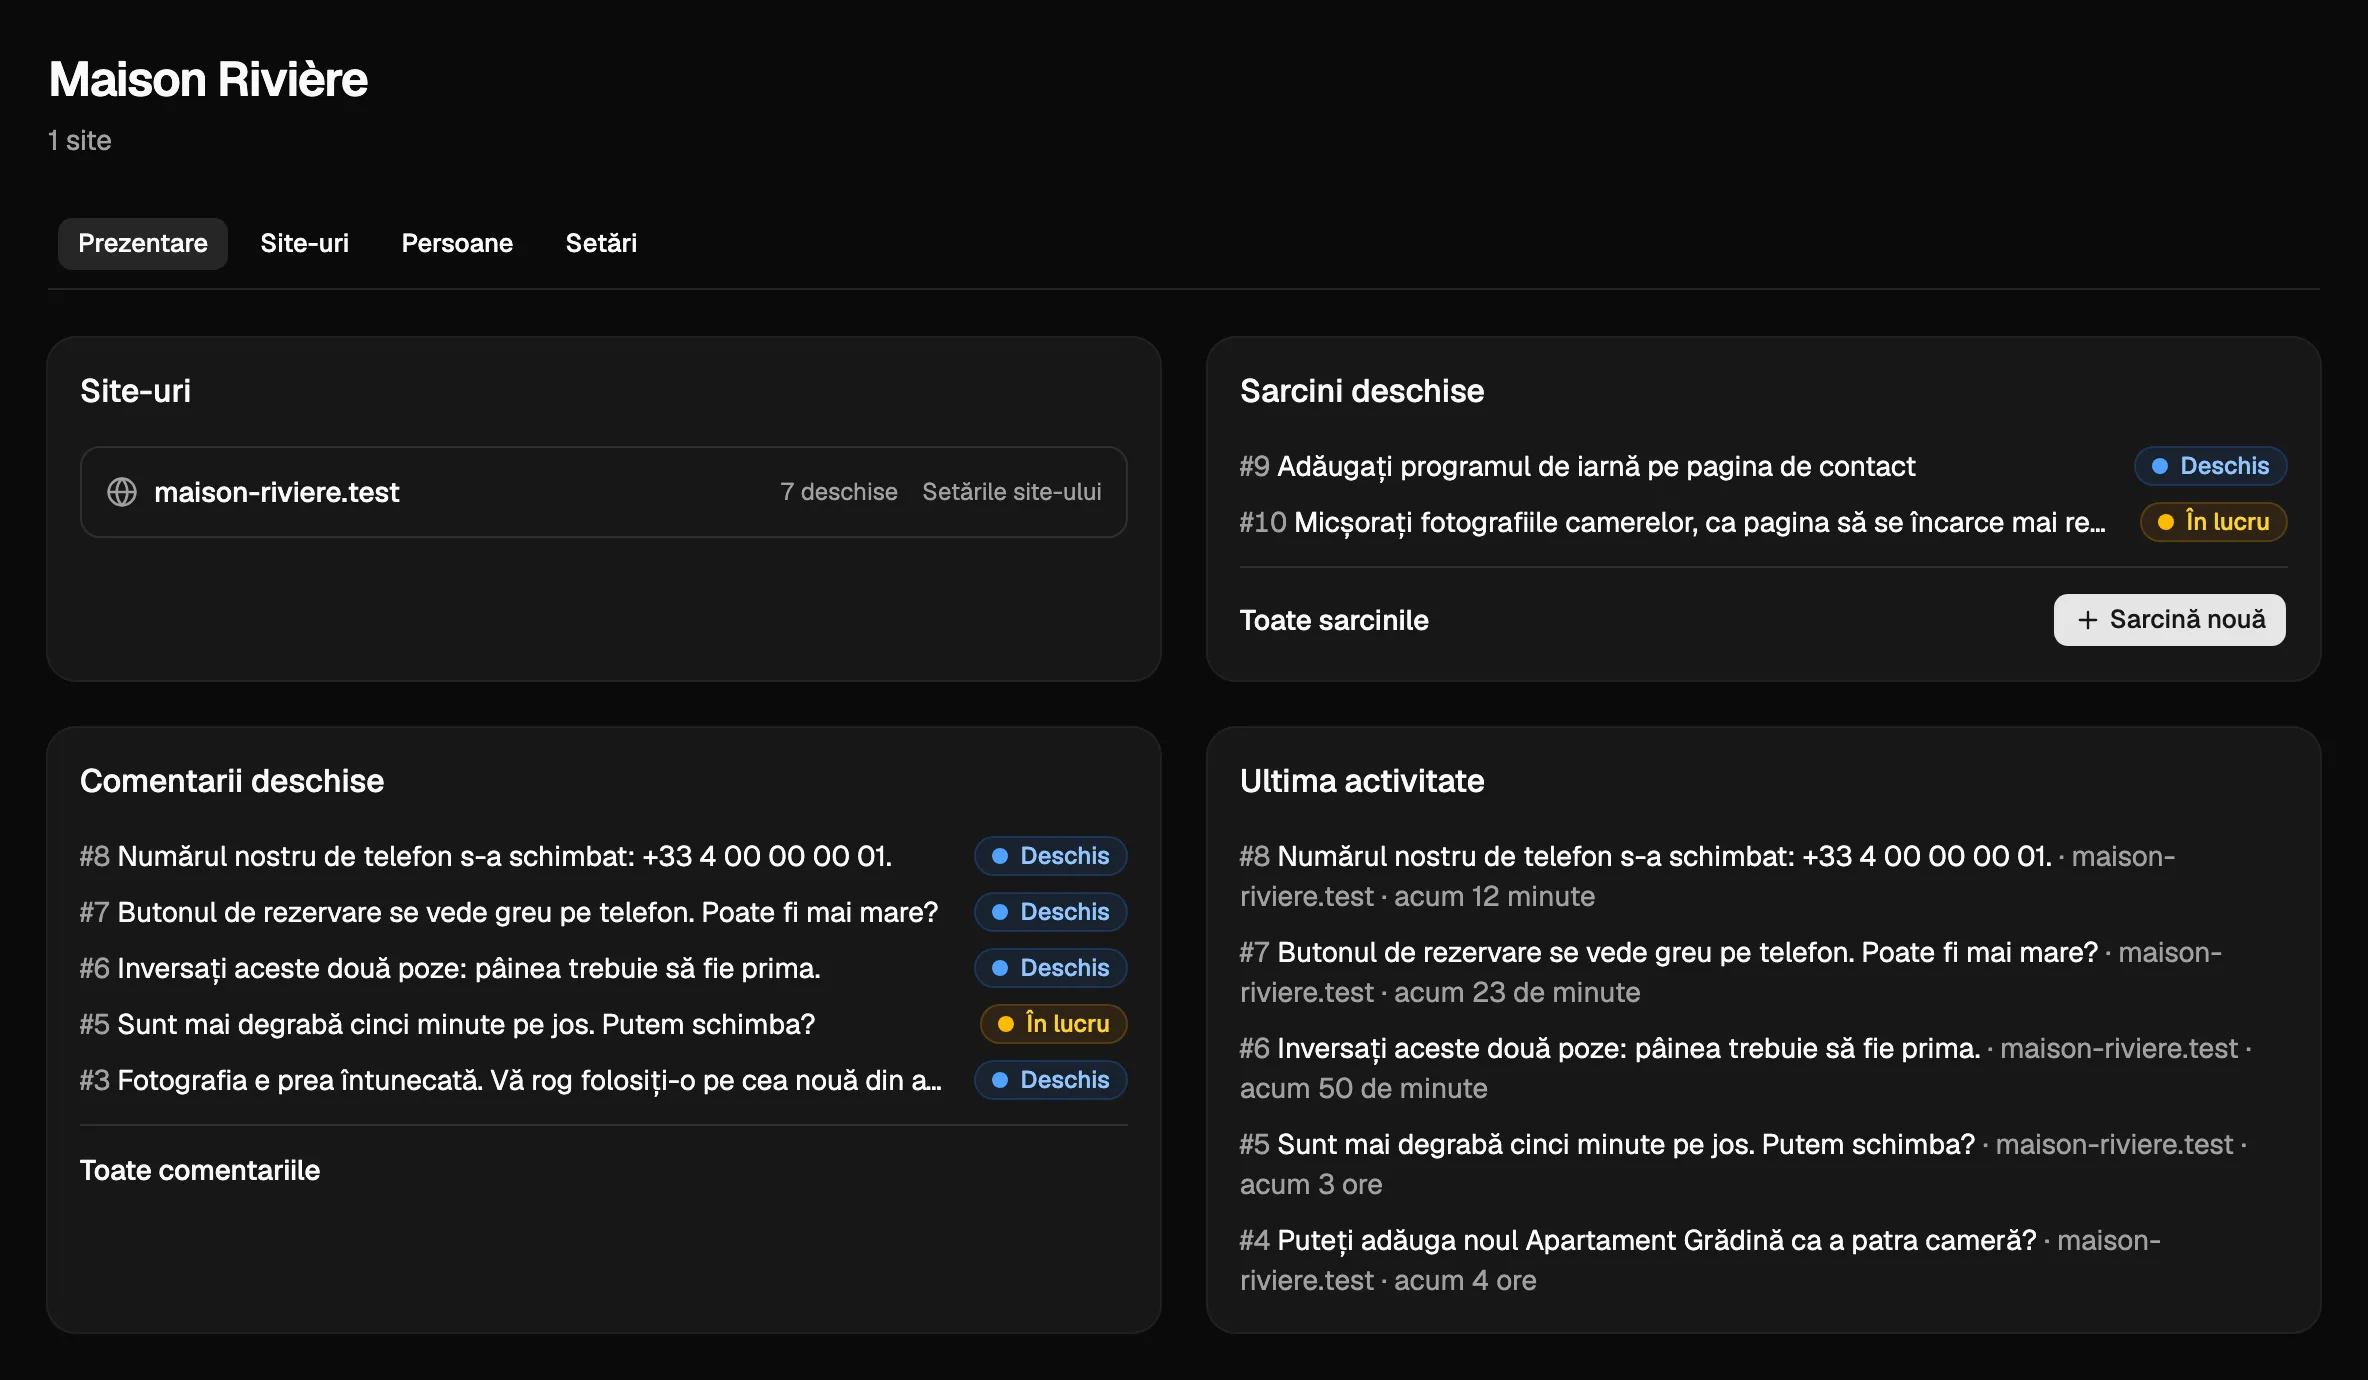Create a new task with Sarcină nouă
2368x1380 pixels.
pyautogui.click(x=2169, y=620)
